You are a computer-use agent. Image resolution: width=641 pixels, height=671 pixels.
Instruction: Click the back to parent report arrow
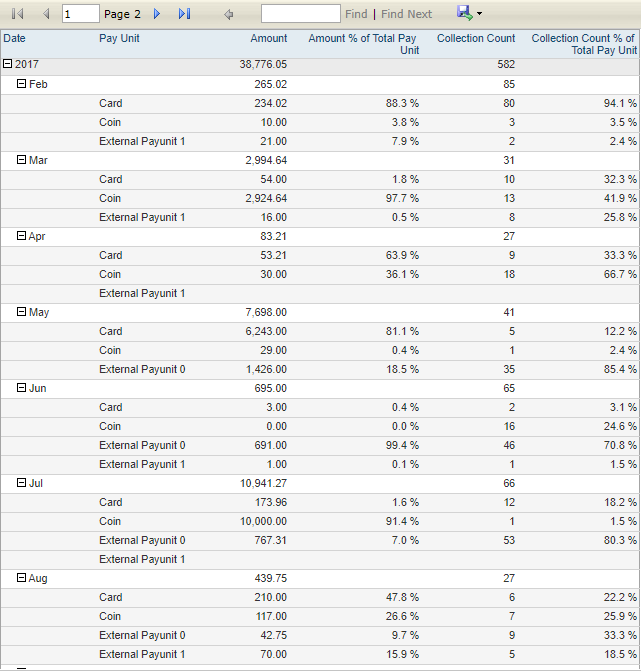(229, 15)
